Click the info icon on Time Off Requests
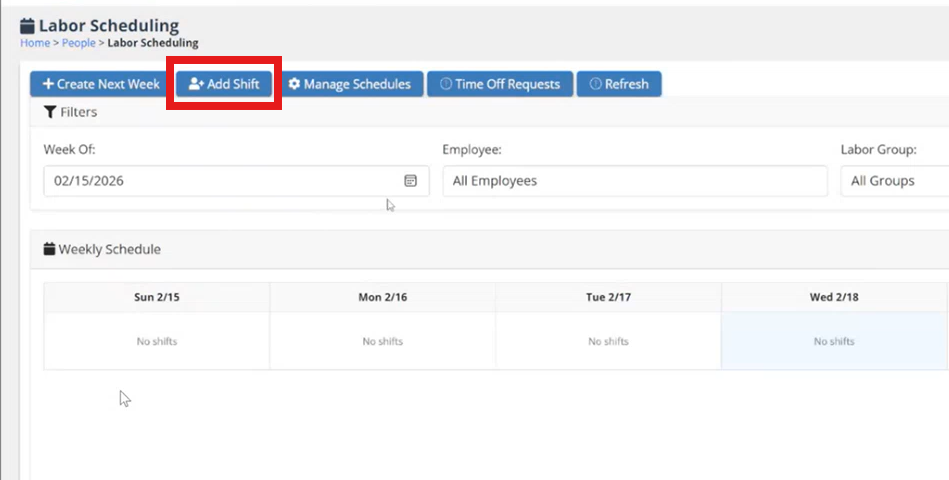The width and height of the screenshot is (949, 480). [446, 84]
